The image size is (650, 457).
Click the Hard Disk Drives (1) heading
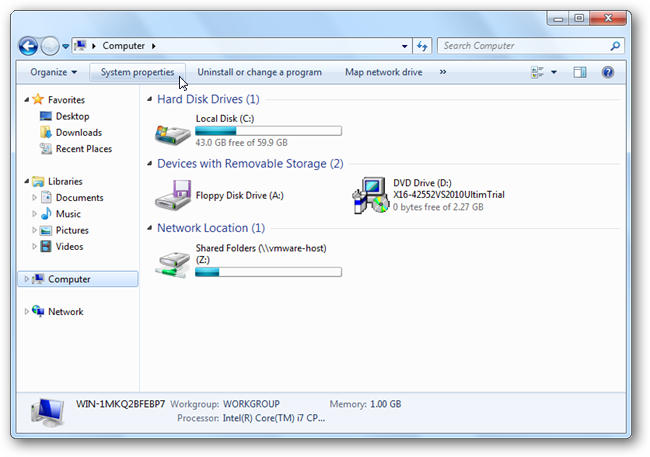click(208, 99)
